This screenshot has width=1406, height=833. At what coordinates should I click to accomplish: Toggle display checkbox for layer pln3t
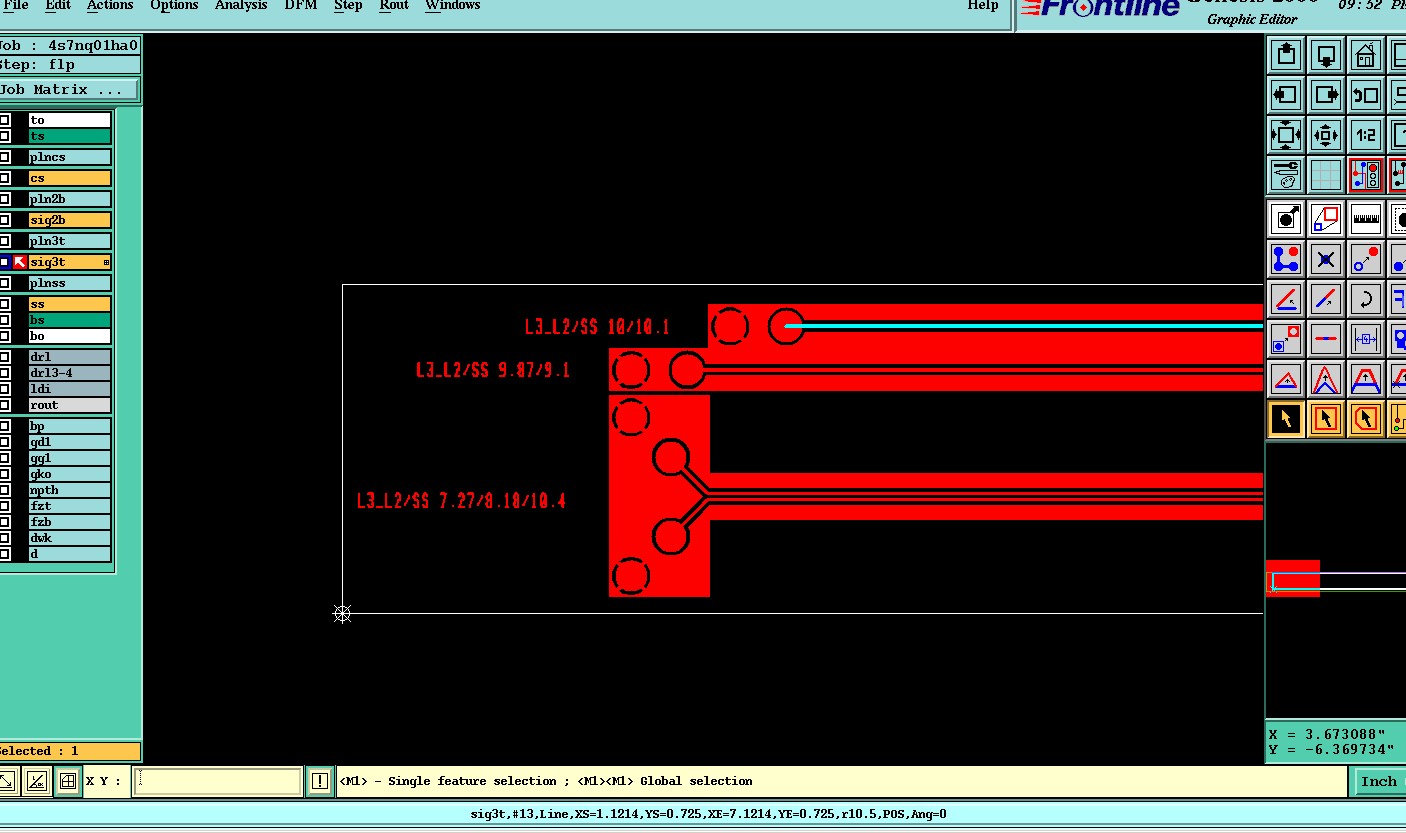click(x=5, y=241)
